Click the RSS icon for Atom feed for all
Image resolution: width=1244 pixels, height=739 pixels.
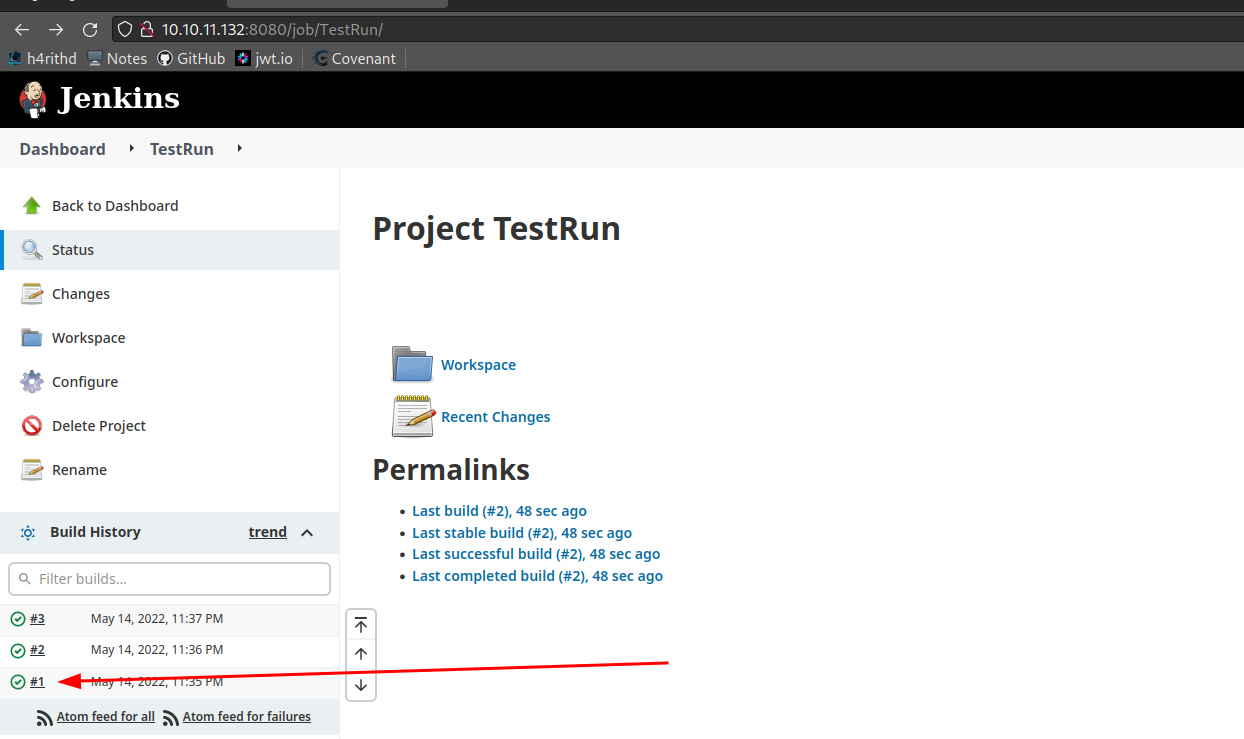pyautogui.click(x=45, y=717)
